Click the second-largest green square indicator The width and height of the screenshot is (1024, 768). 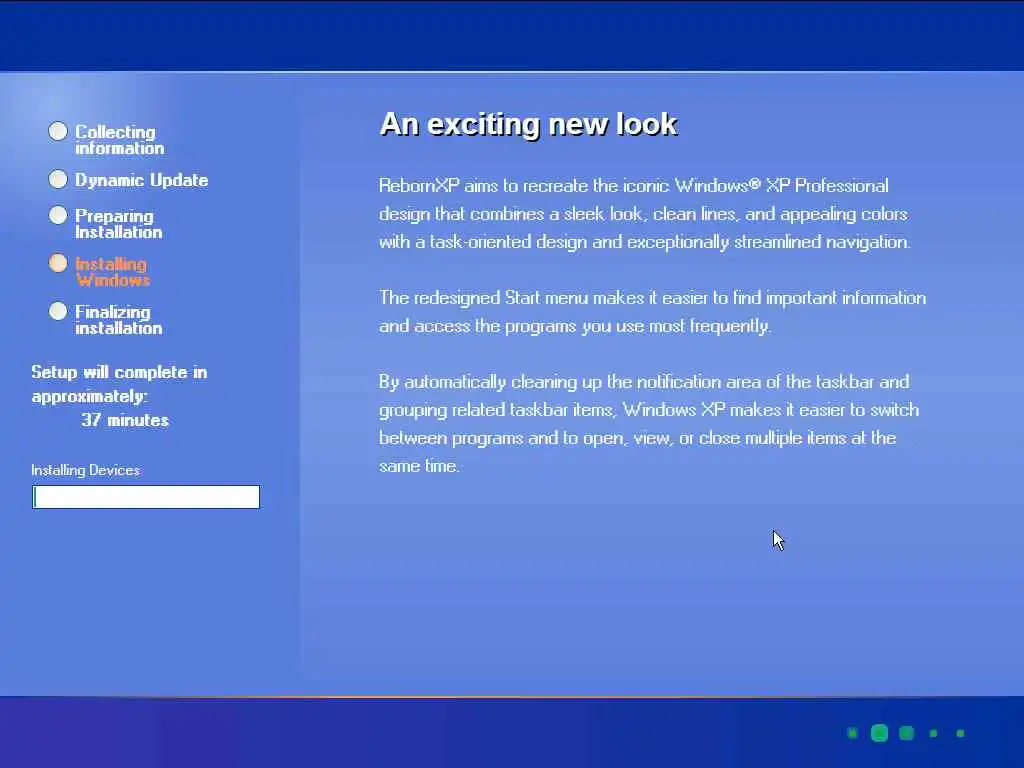coord(906,733)
